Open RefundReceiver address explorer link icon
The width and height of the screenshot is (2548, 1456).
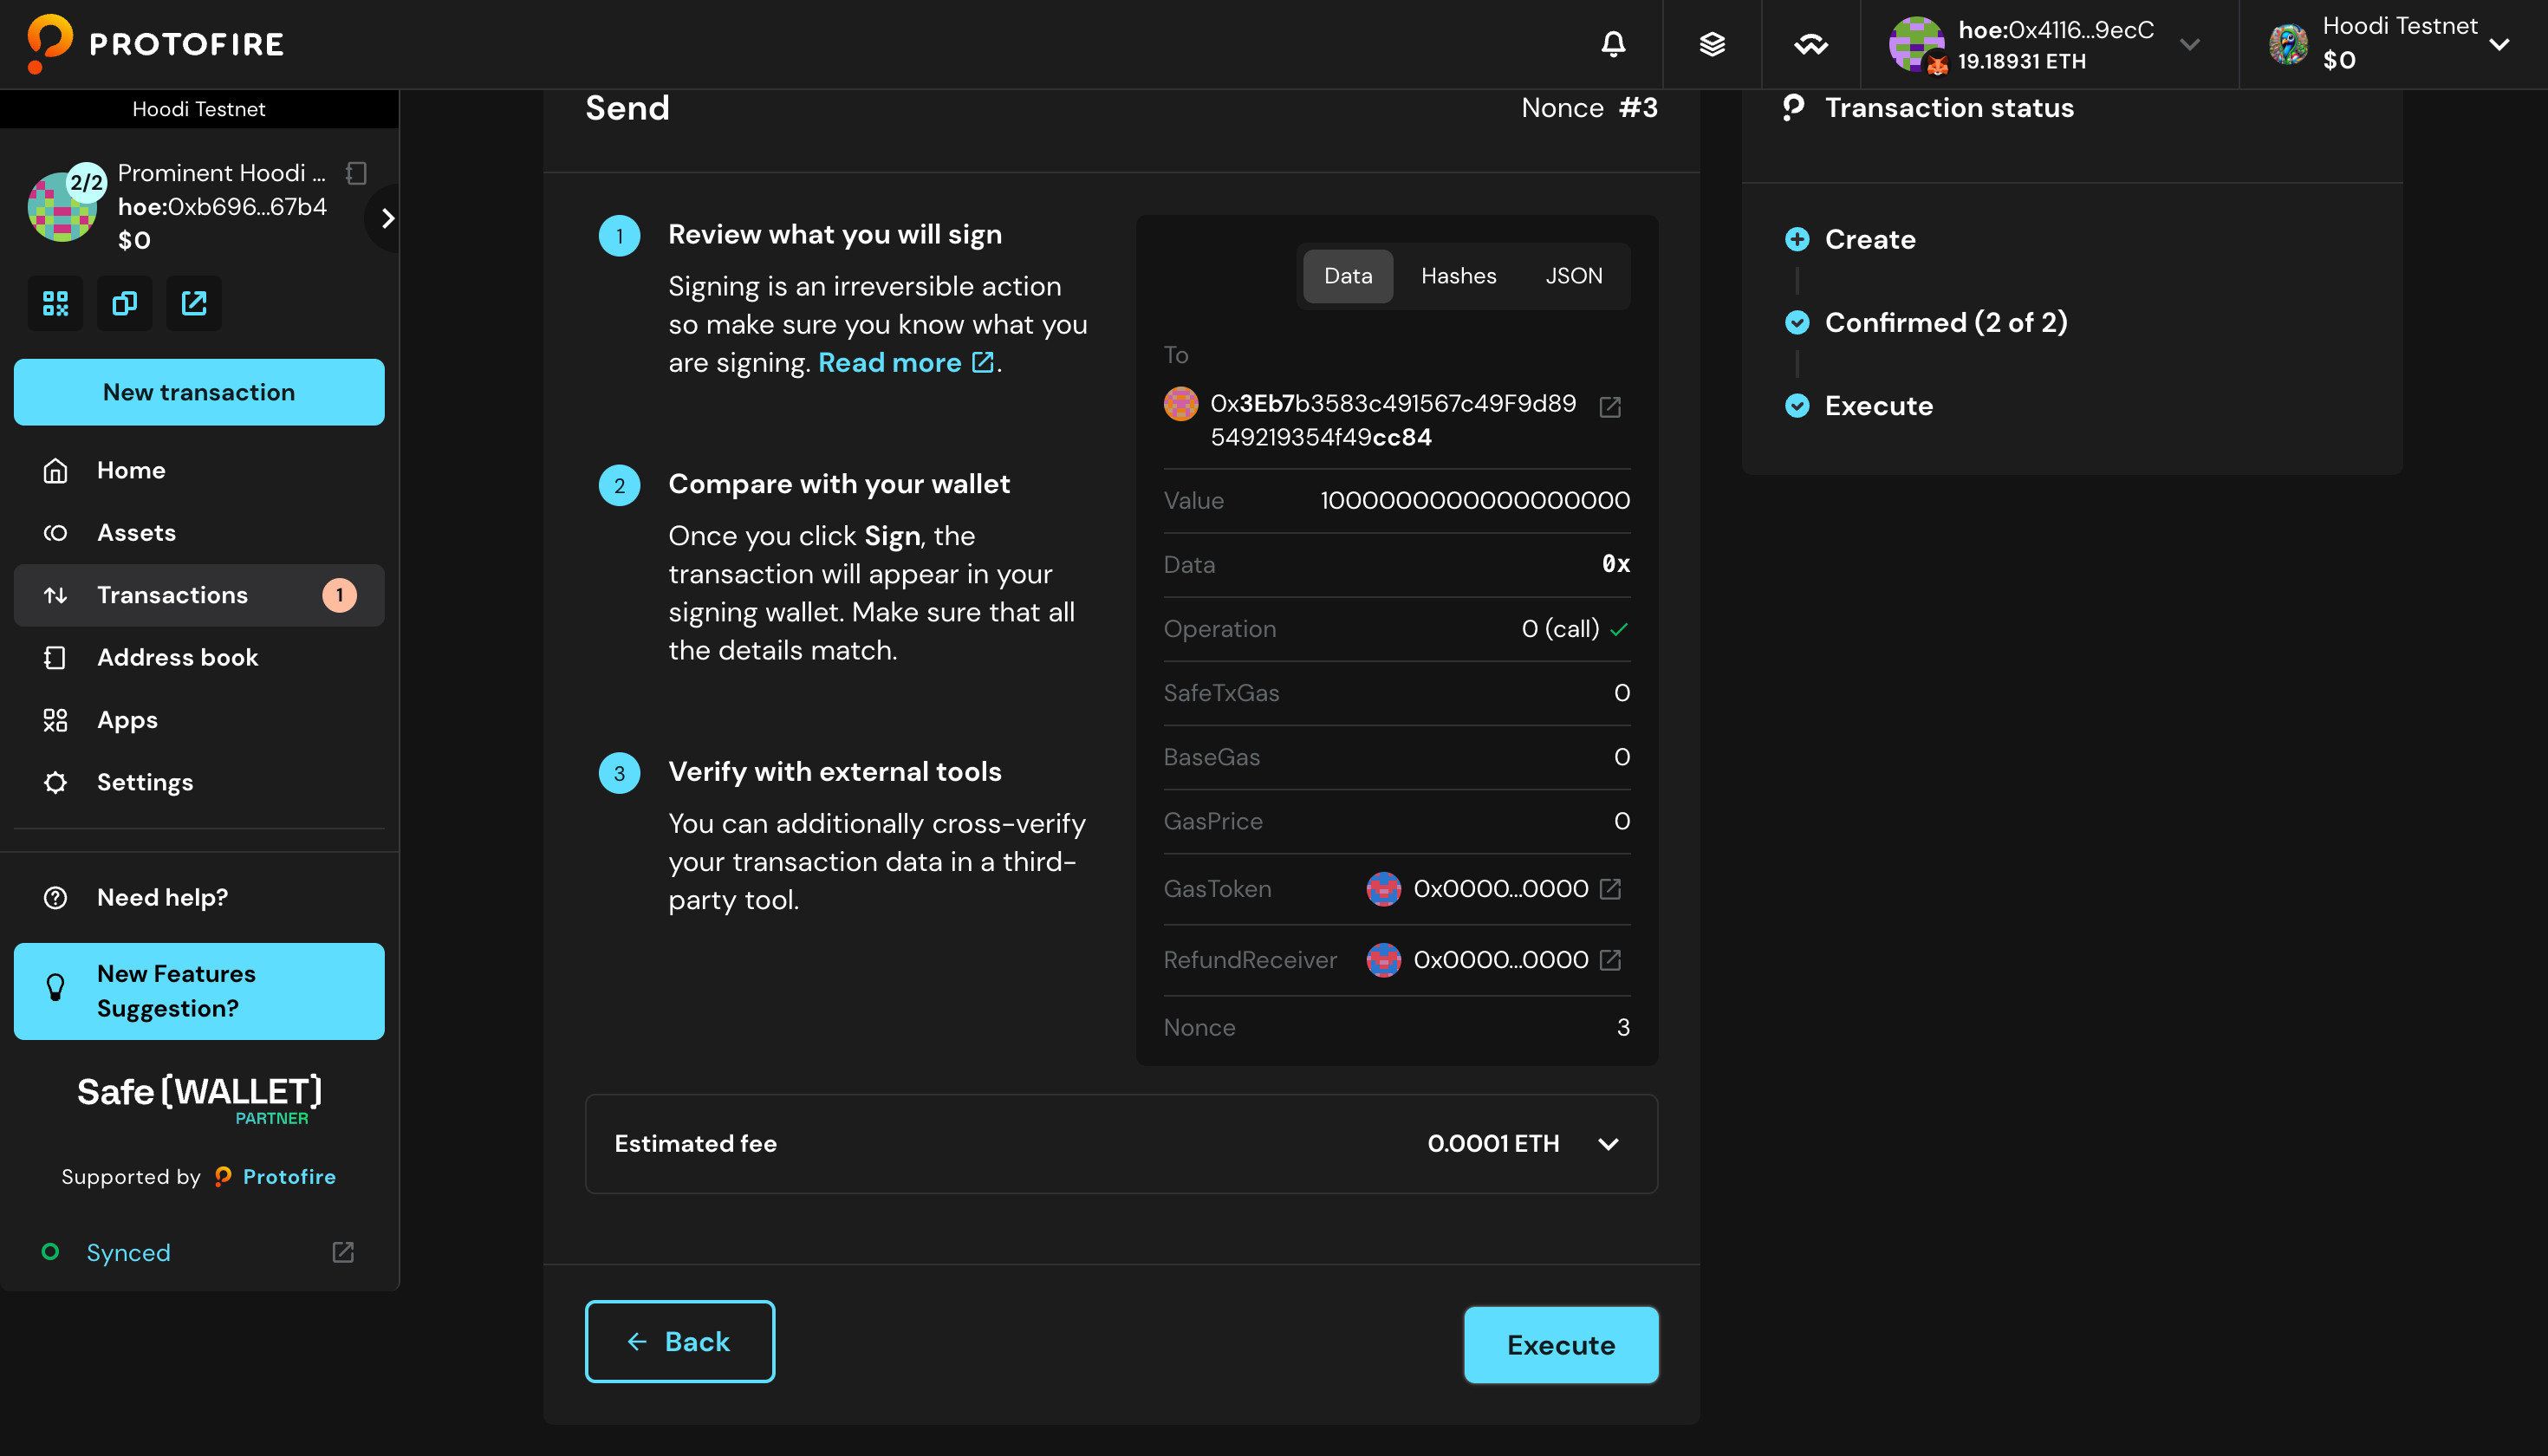[1610, 959]
